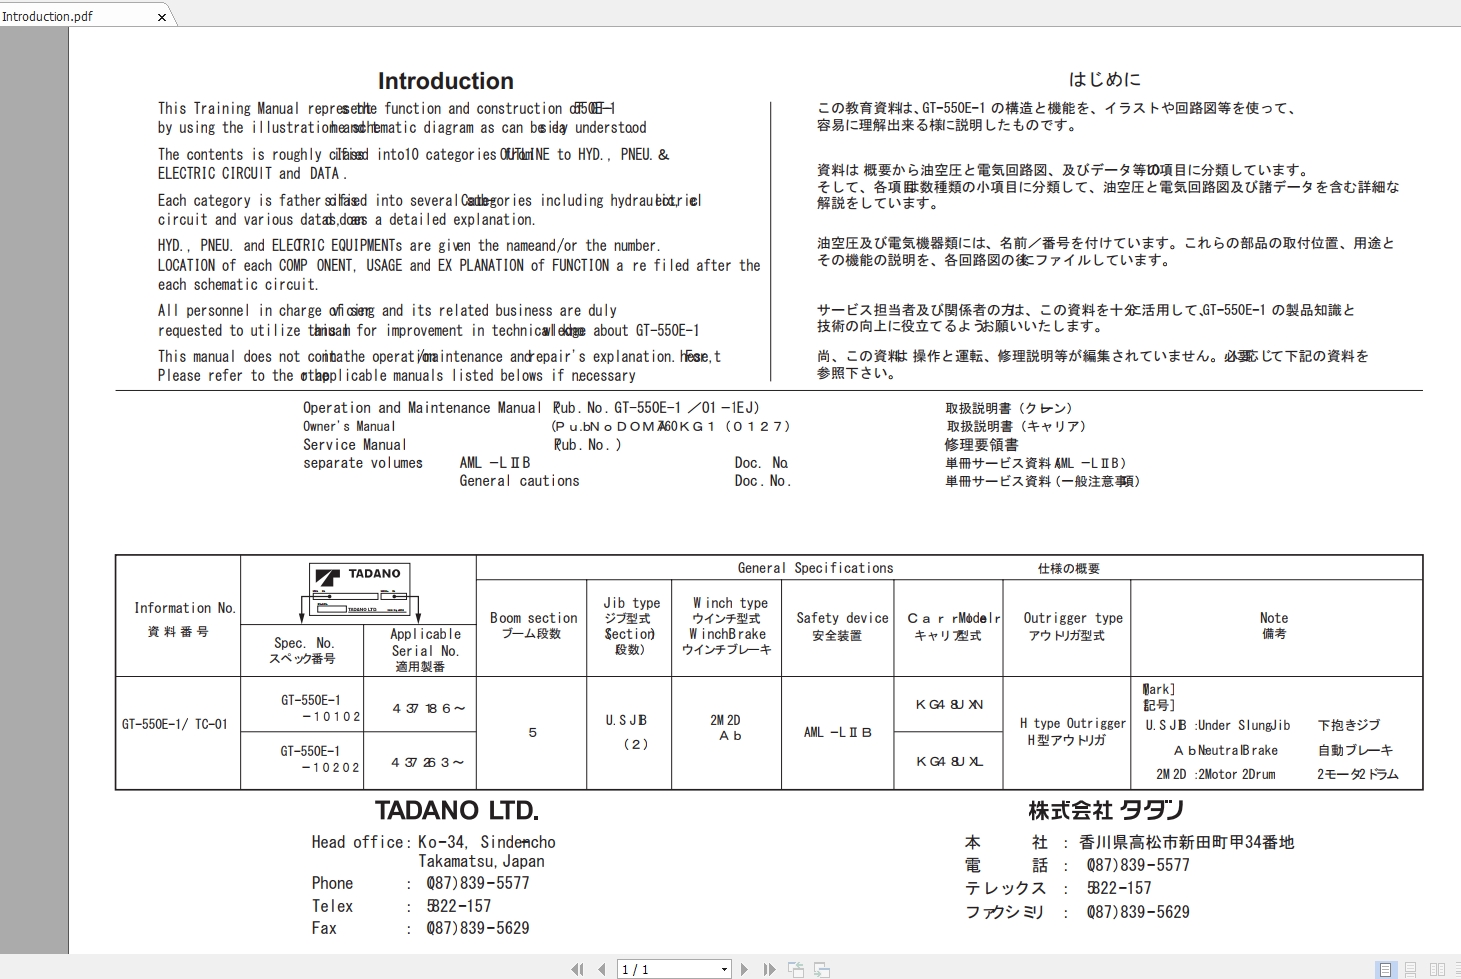Click the next view navigation icon
This screenshot has width=1461, height=979.
click(x=822, y=969)
